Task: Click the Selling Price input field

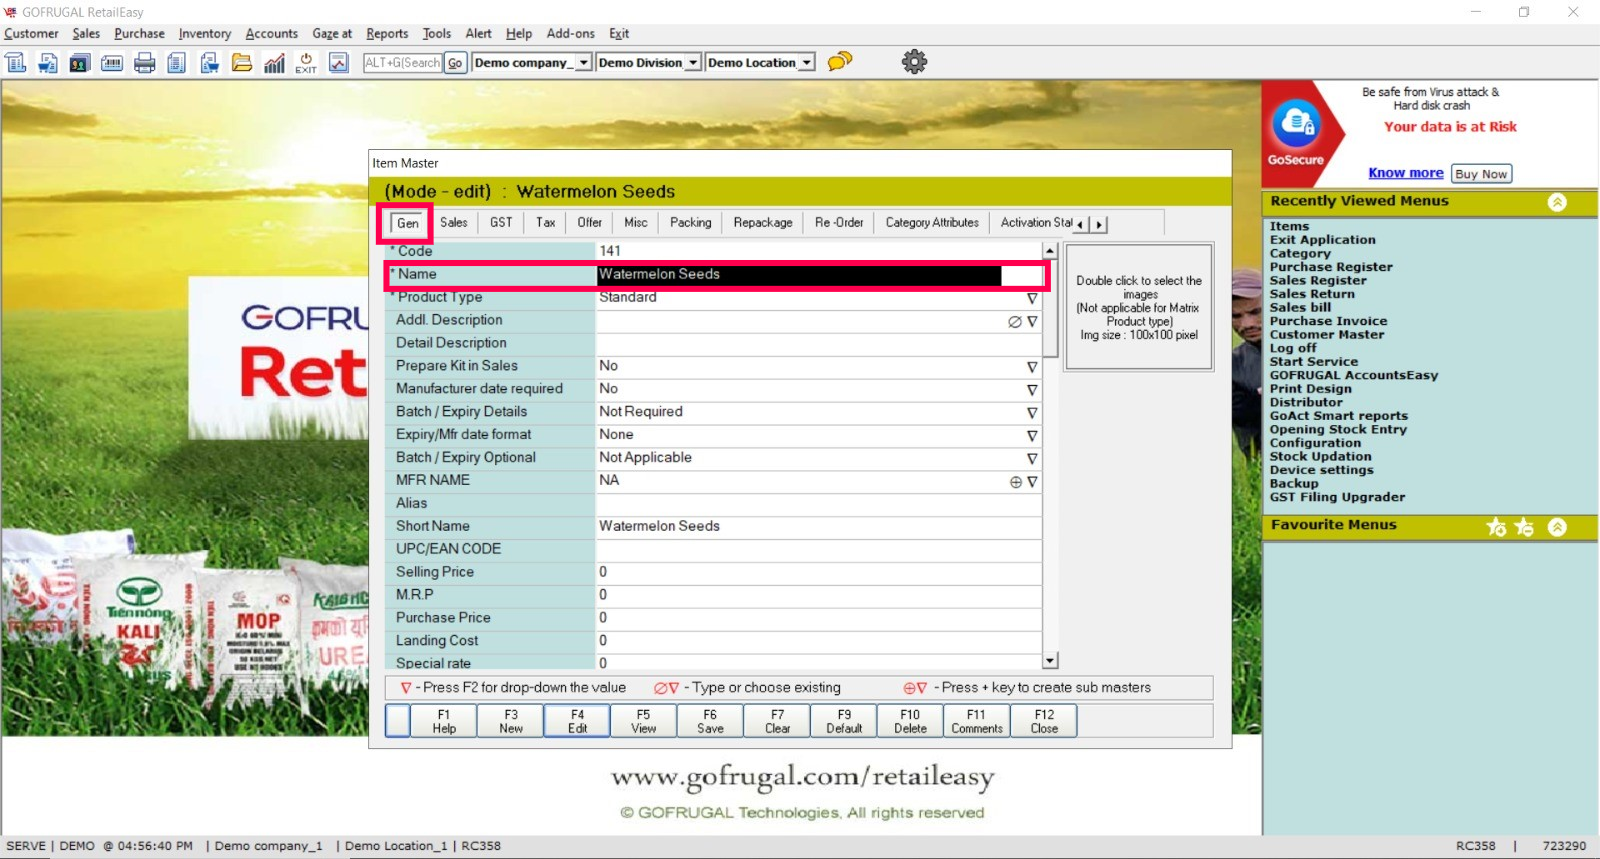Action: click(x=817, y=572)
